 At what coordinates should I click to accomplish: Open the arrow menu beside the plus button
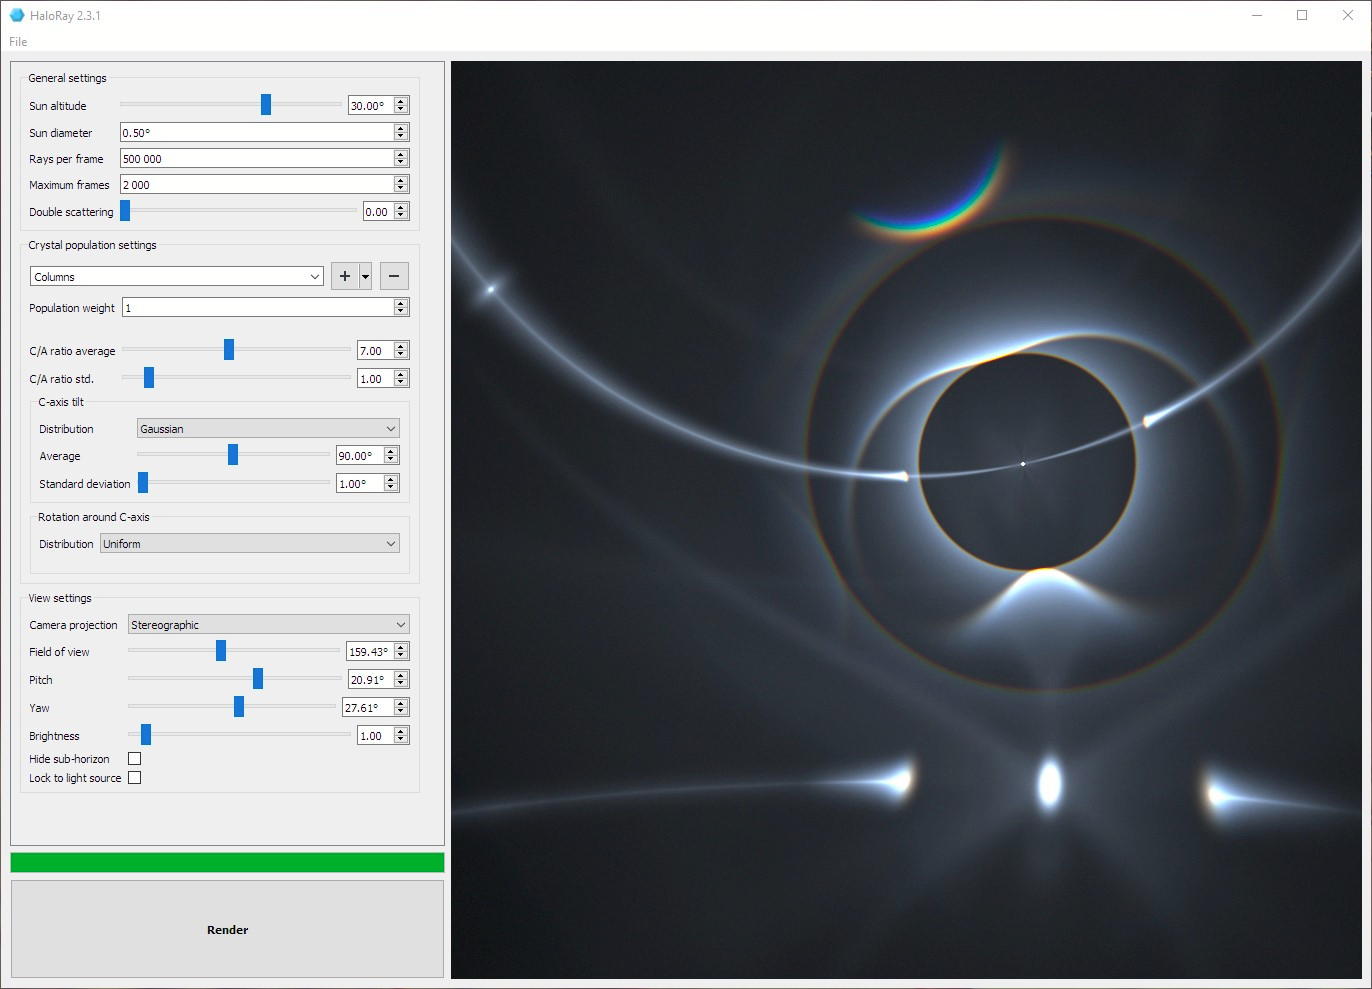click(366, 277)
